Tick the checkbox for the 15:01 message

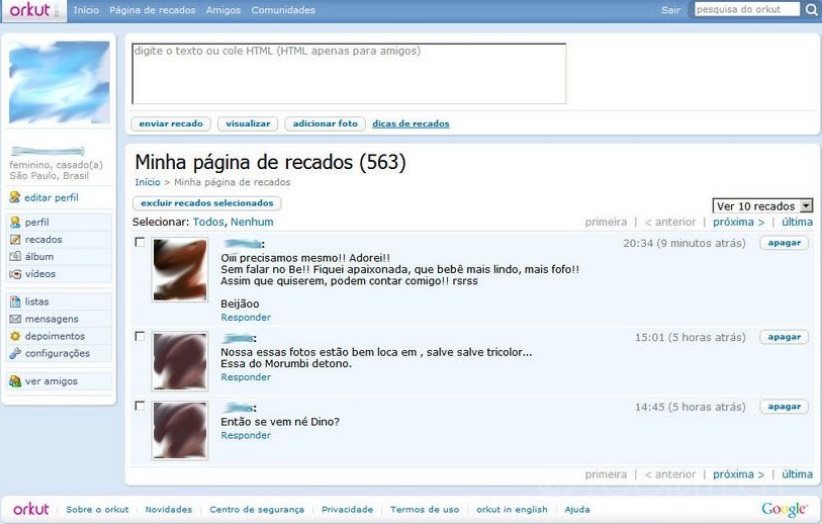click(139, 336)
